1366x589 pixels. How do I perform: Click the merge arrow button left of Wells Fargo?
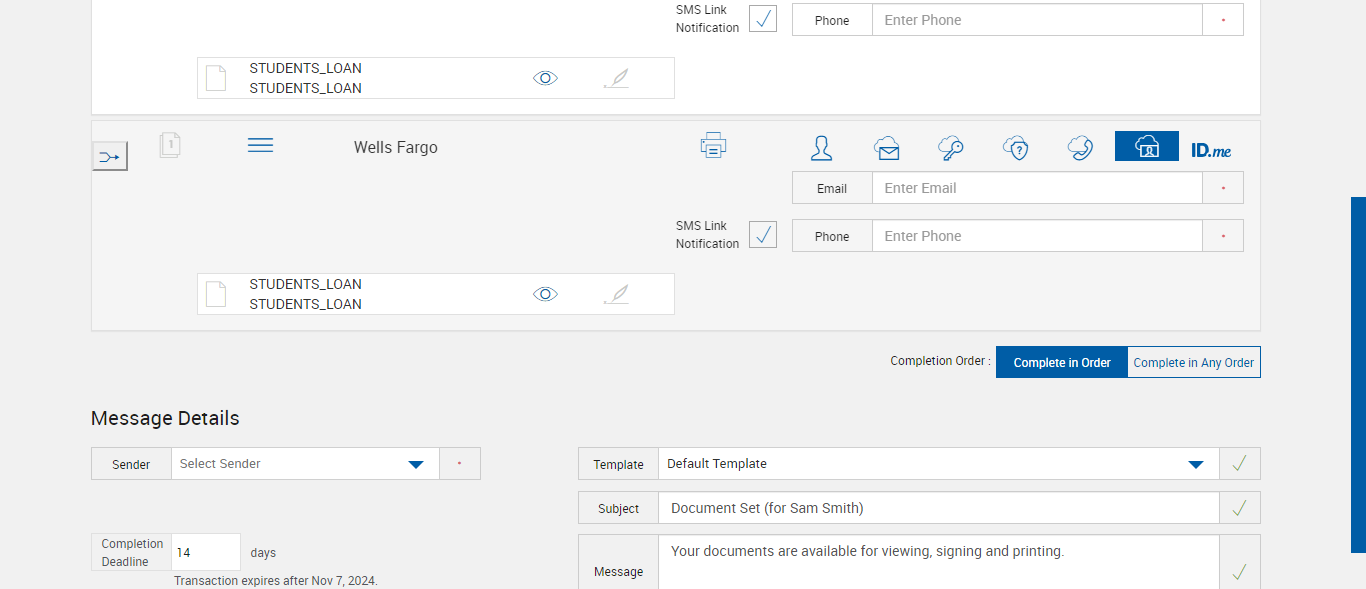tap(110, 156)
